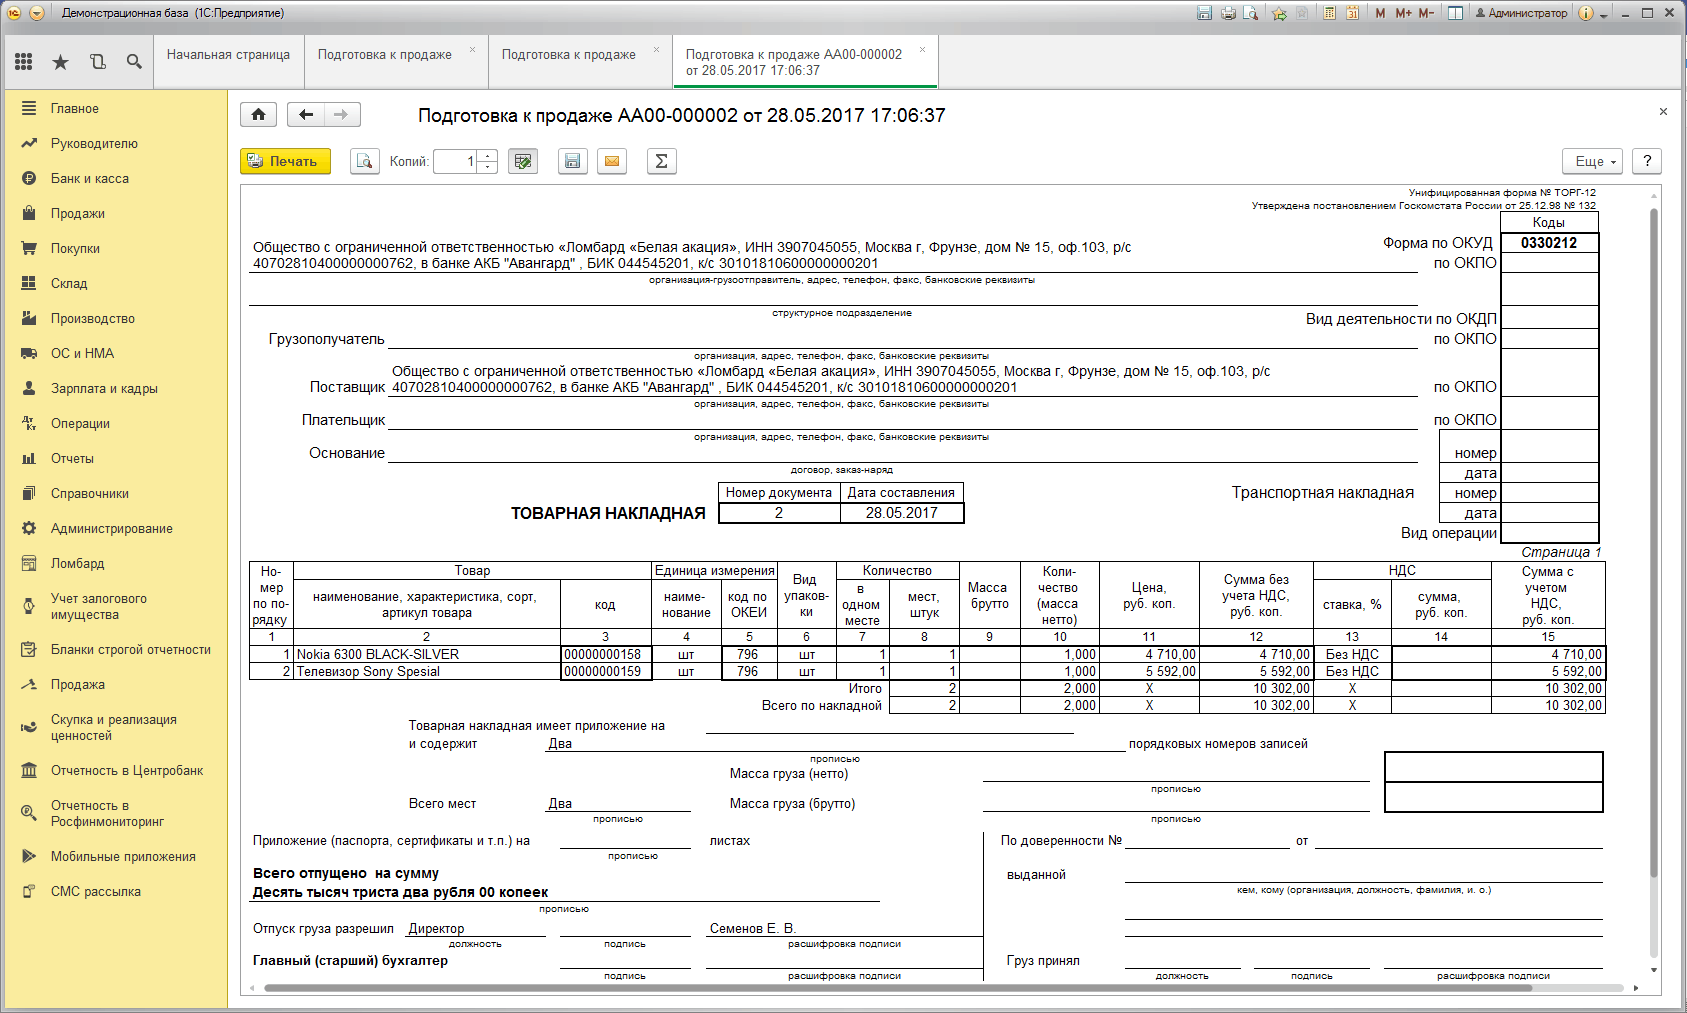Navigate back with left arrow button
Viewport: 1687px width, 1013px height.
306,115
